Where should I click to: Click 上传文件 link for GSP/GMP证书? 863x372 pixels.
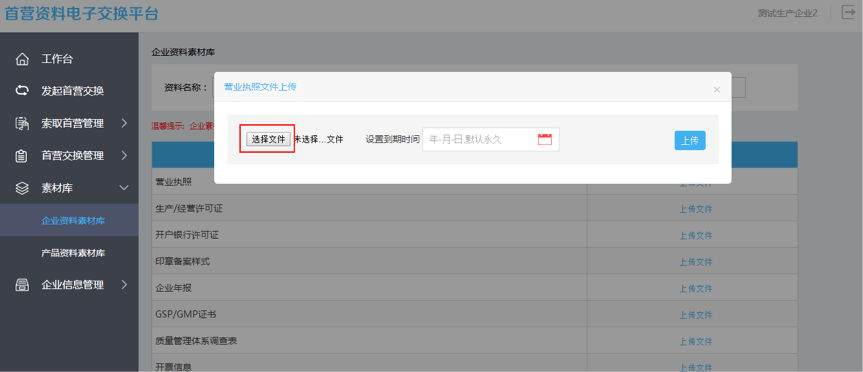696,315
